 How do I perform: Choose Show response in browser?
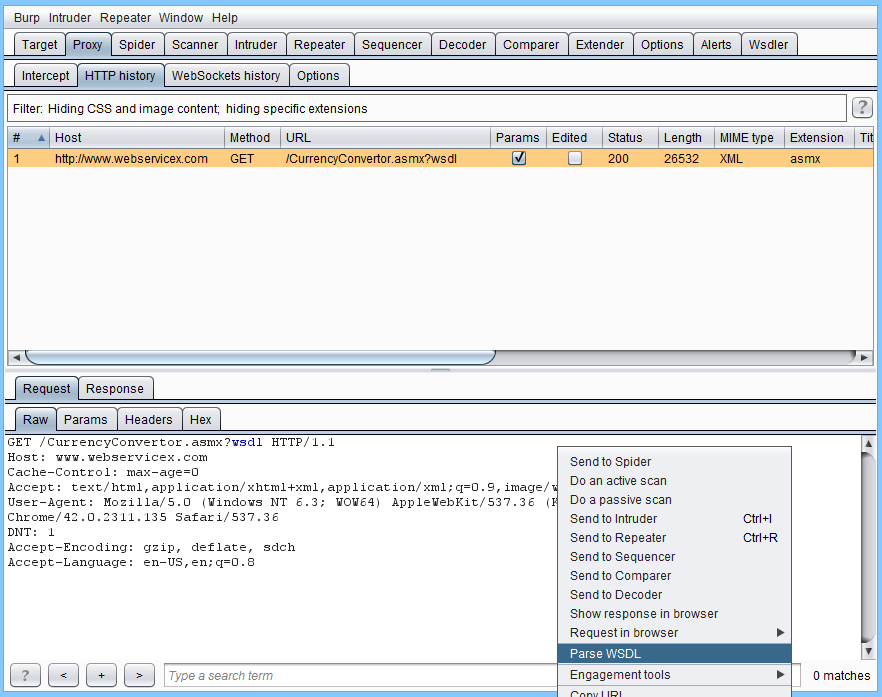pyautogui.click(x=674, y=614)
